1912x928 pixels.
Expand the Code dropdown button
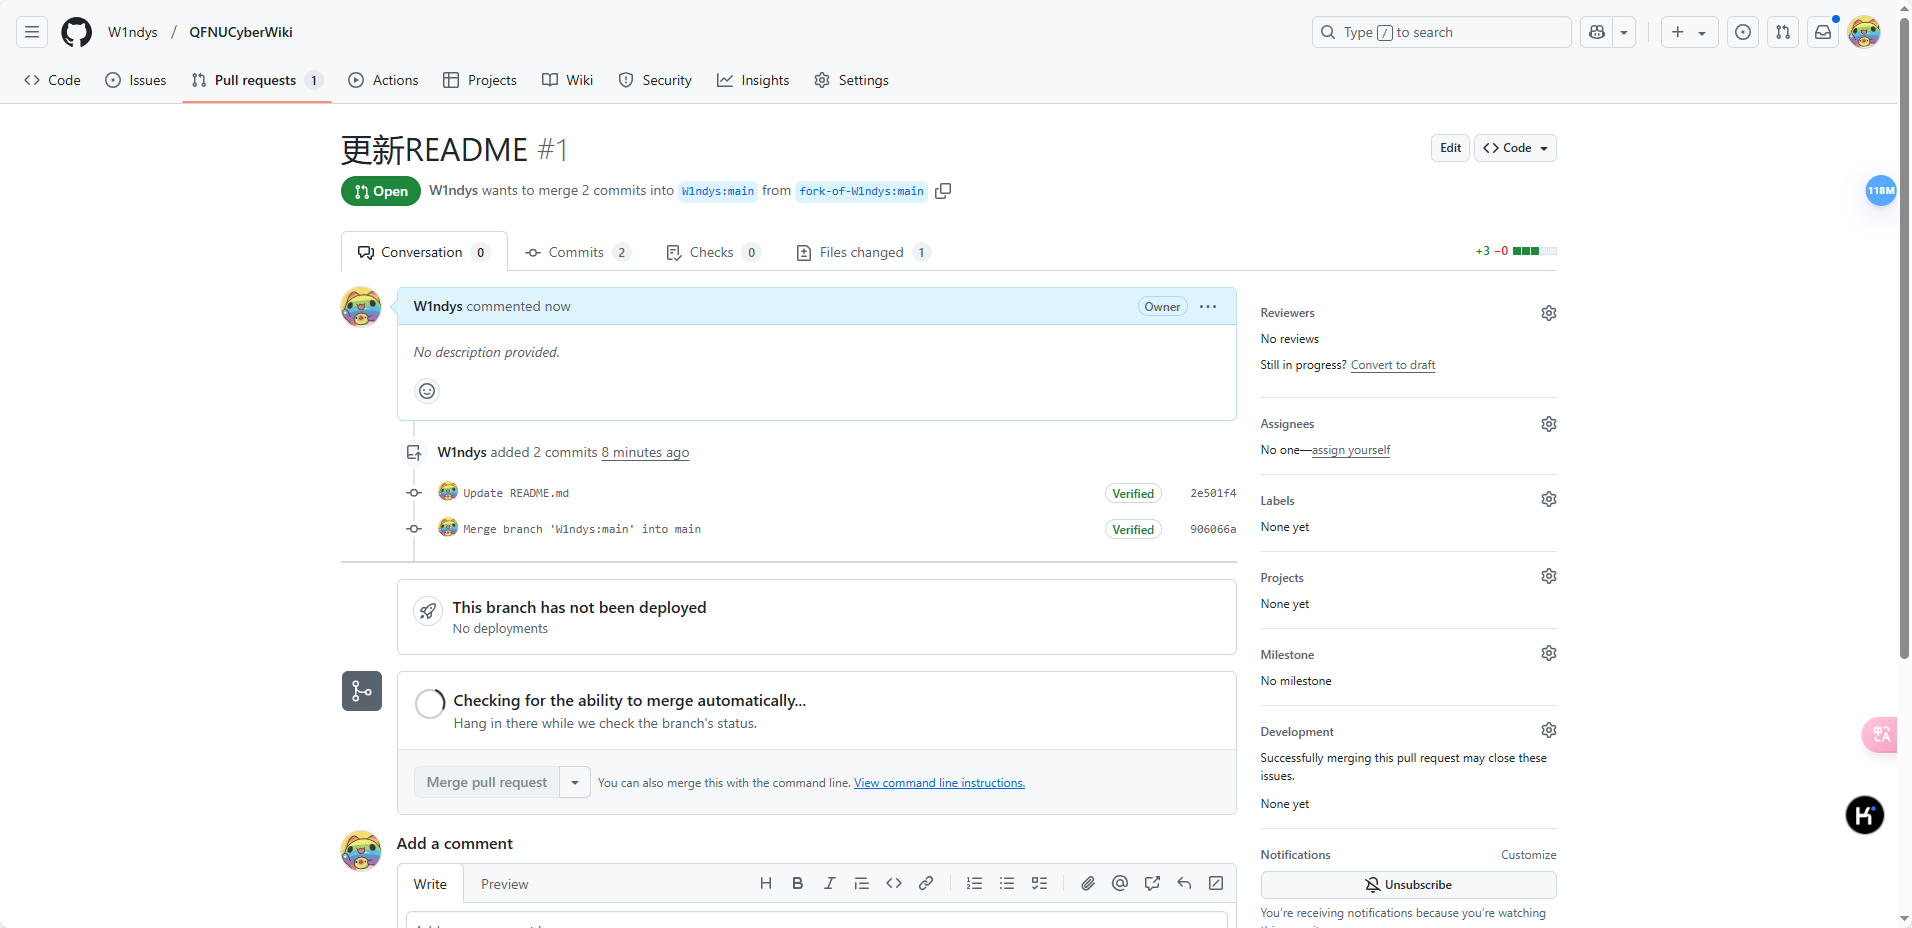pyautogui.click(x=1515, y=148)
